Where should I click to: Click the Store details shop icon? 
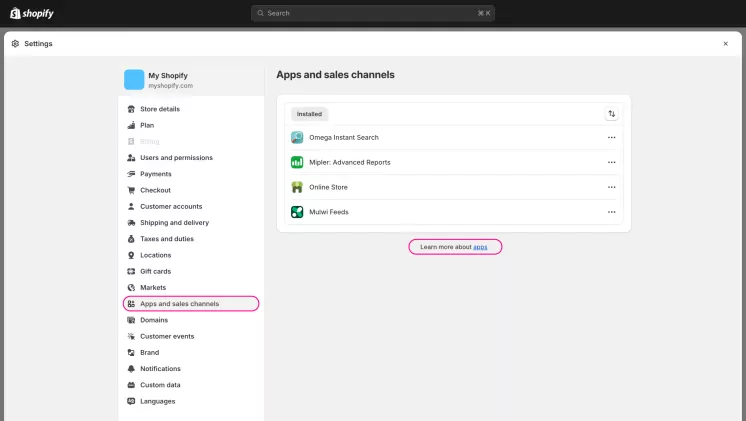click(x=131, y=109)
